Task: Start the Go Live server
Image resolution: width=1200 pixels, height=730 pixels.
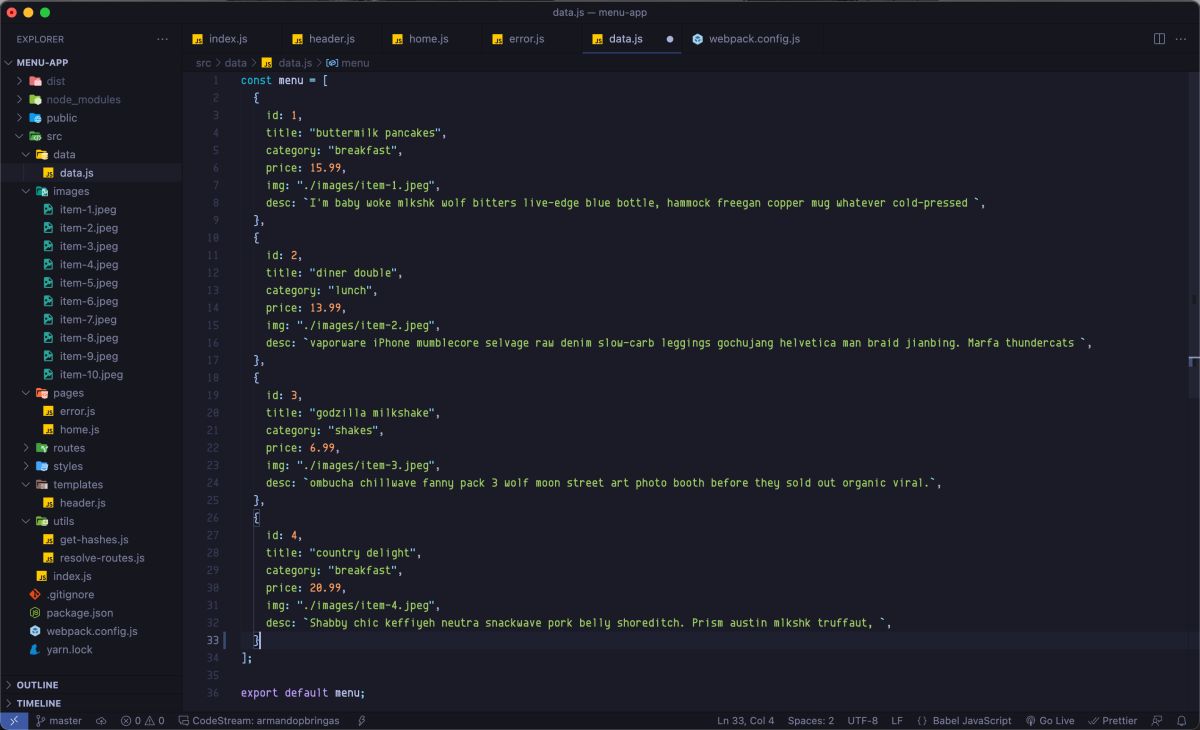Action: click(1049, 720)
